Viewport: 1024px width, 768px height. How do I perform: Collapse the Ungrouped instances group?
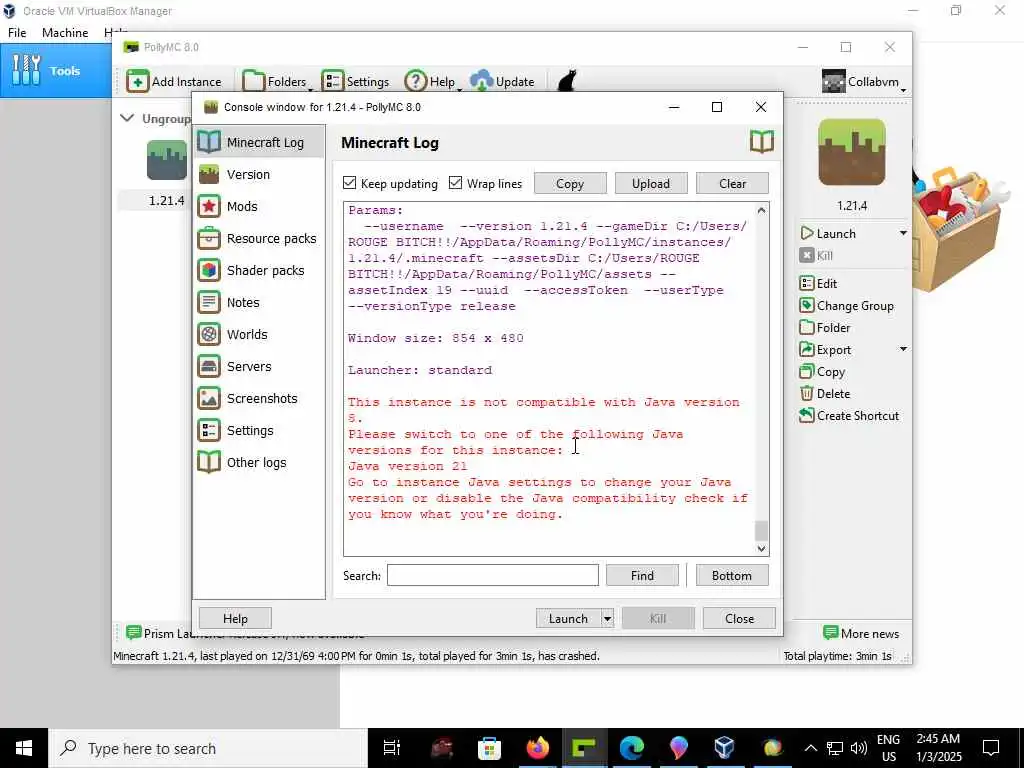pos(127,118)
